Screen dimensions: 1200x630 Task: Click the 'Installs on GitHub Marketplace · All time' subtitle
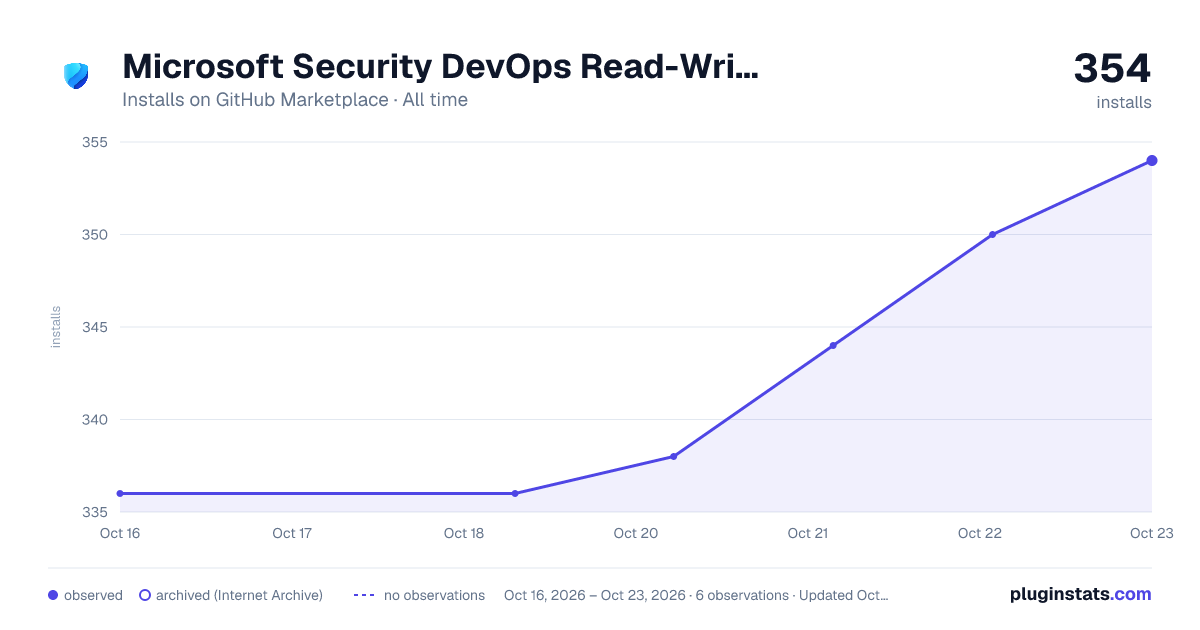tap(295, 100)
